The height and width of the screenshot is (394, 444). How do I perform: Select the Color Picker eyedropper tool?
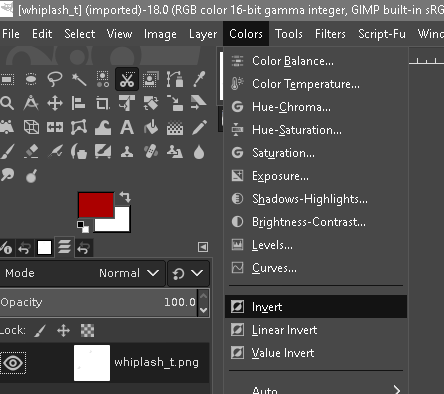point(199,79)
